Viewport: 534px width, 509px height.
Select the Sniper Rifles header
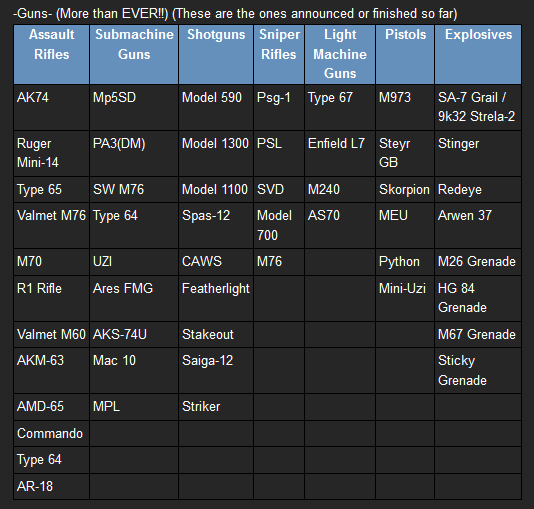pyautogui.click(x=279, y=54)
